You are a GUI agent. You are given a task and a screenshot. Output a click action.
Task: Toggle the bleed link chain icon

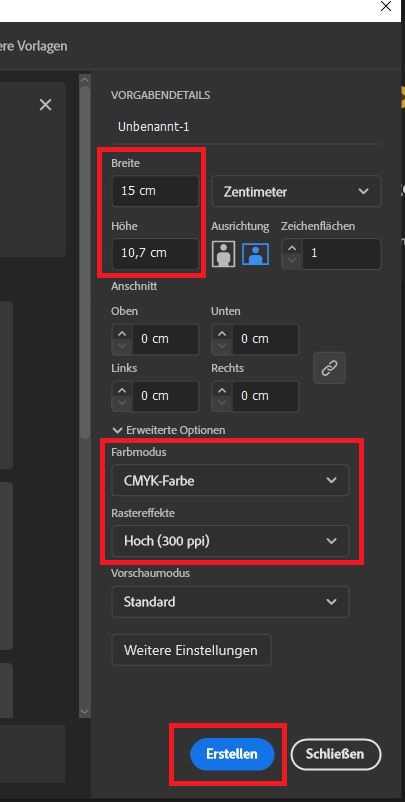[329, 368]
